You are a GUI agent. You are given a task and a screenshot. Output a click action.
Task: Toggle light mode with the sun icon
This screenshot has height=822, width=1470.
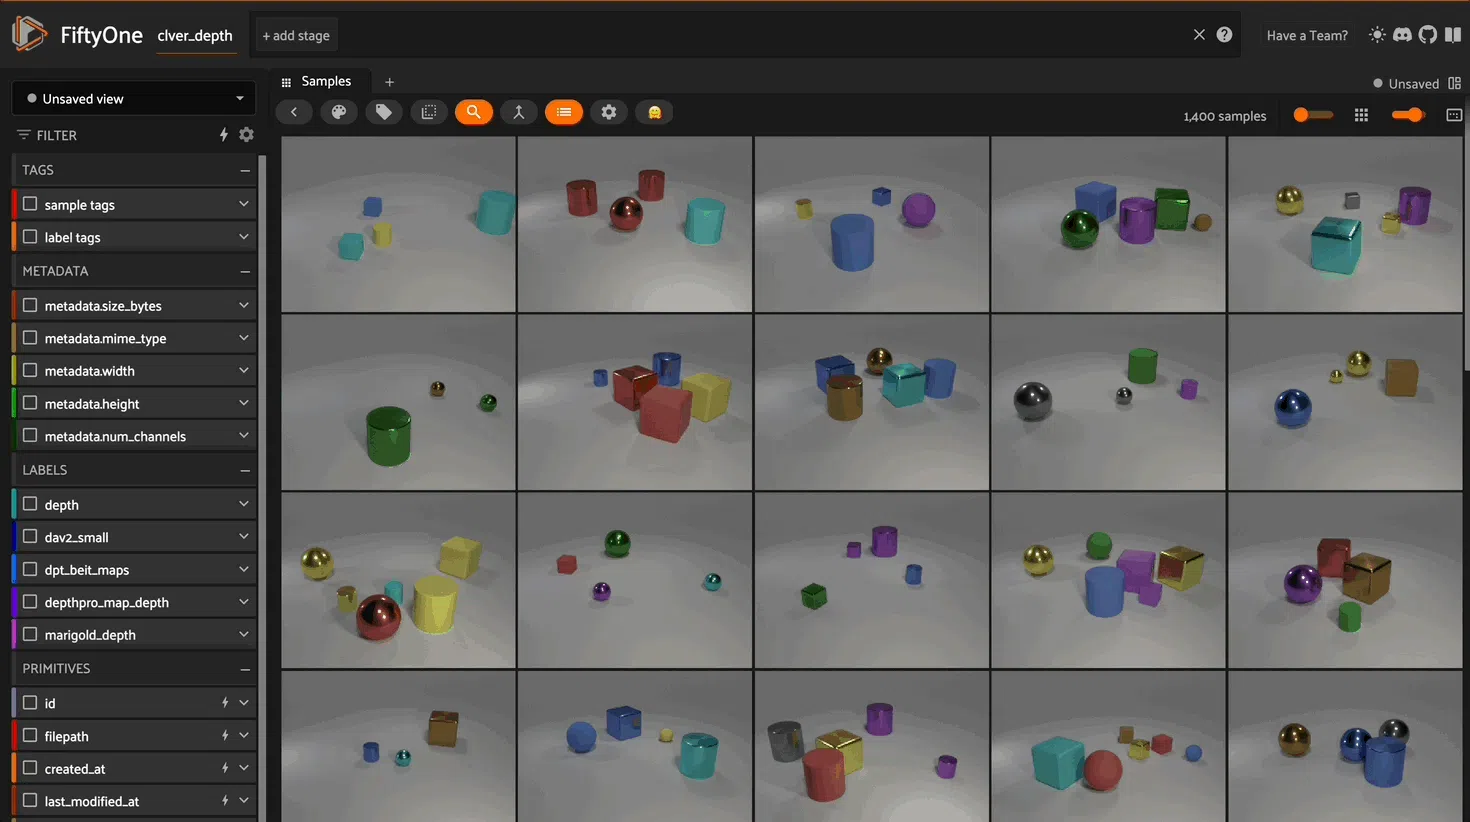click(x=1377, y=35)
